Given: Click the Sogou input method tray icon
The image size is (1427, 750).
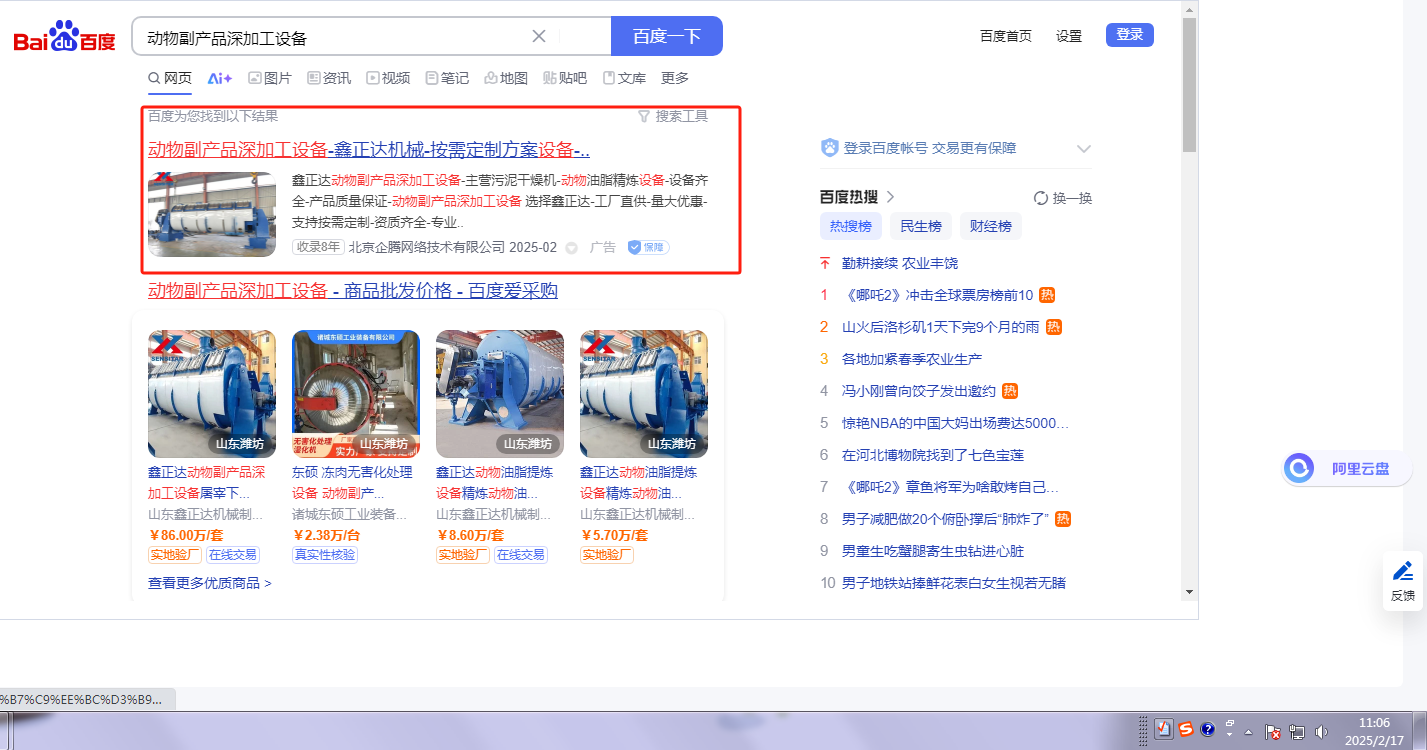Looking at the screenshot, I should (x=1185, y=730).
